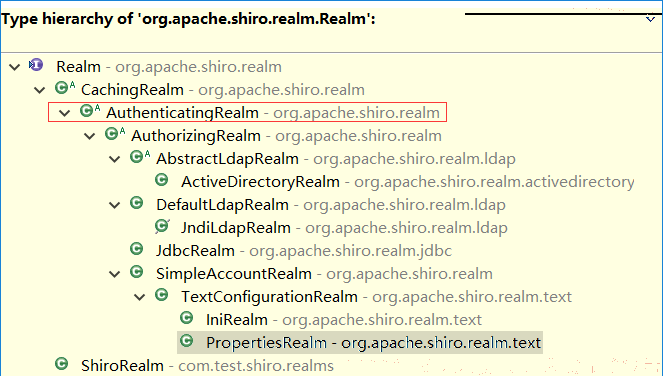Click the ShiroRealm class icon
663x376 pixels.
(62, 364)
